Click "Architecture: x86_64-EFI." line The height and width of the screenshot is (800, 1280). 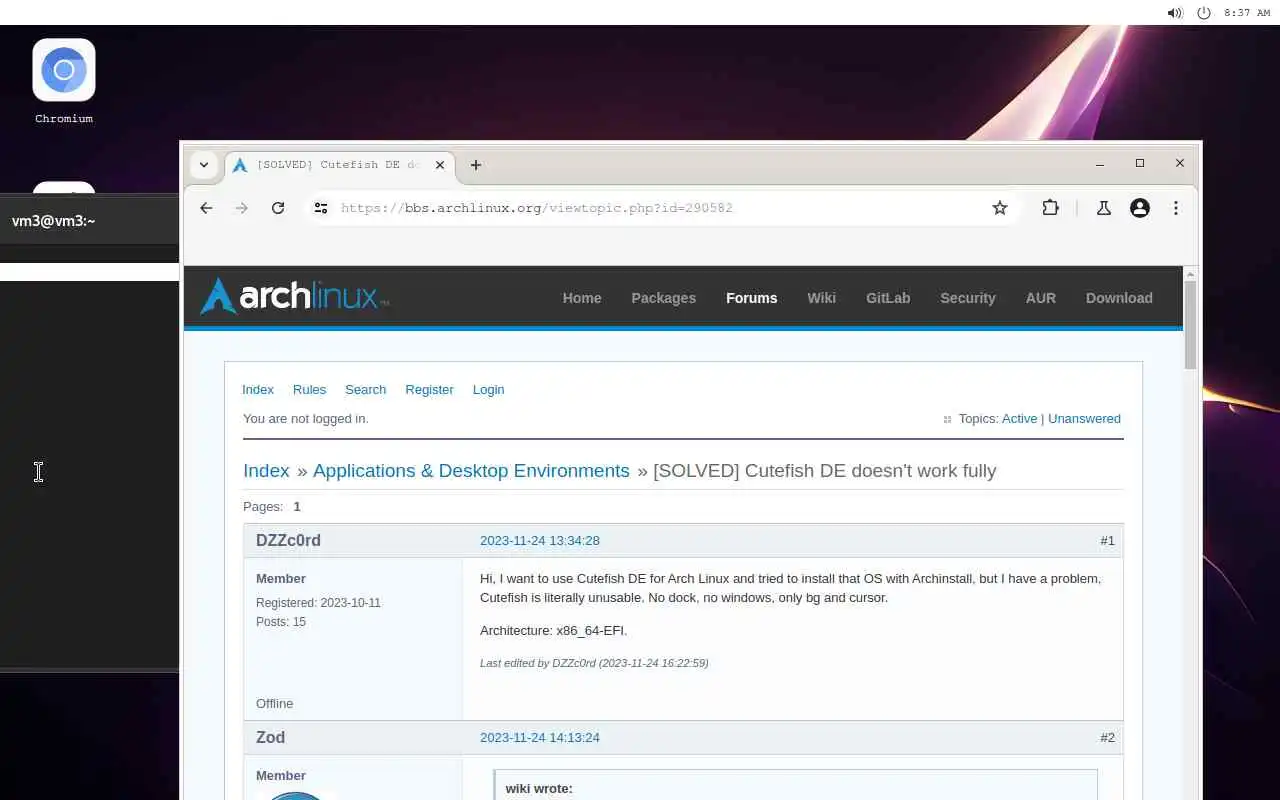tap(554, 631)
